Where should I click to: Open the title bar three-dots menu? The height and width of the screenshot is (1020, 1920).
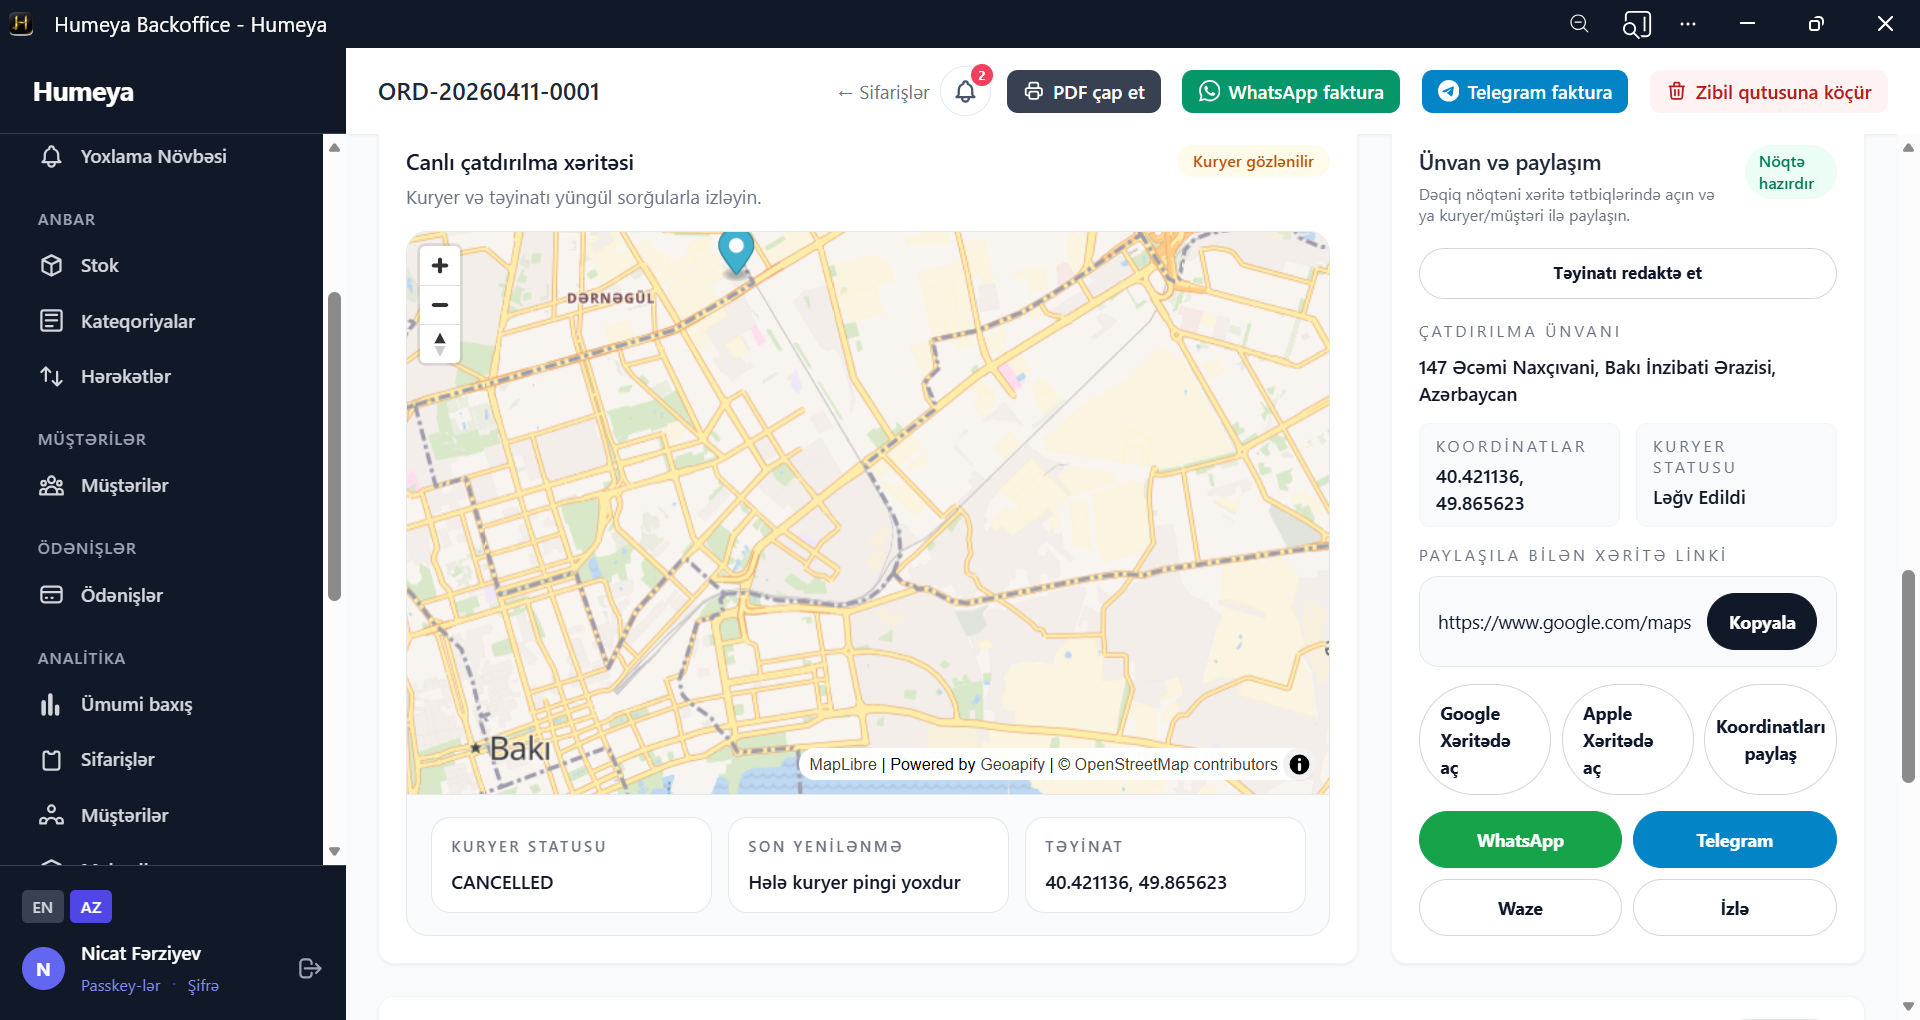point(1688,24)
